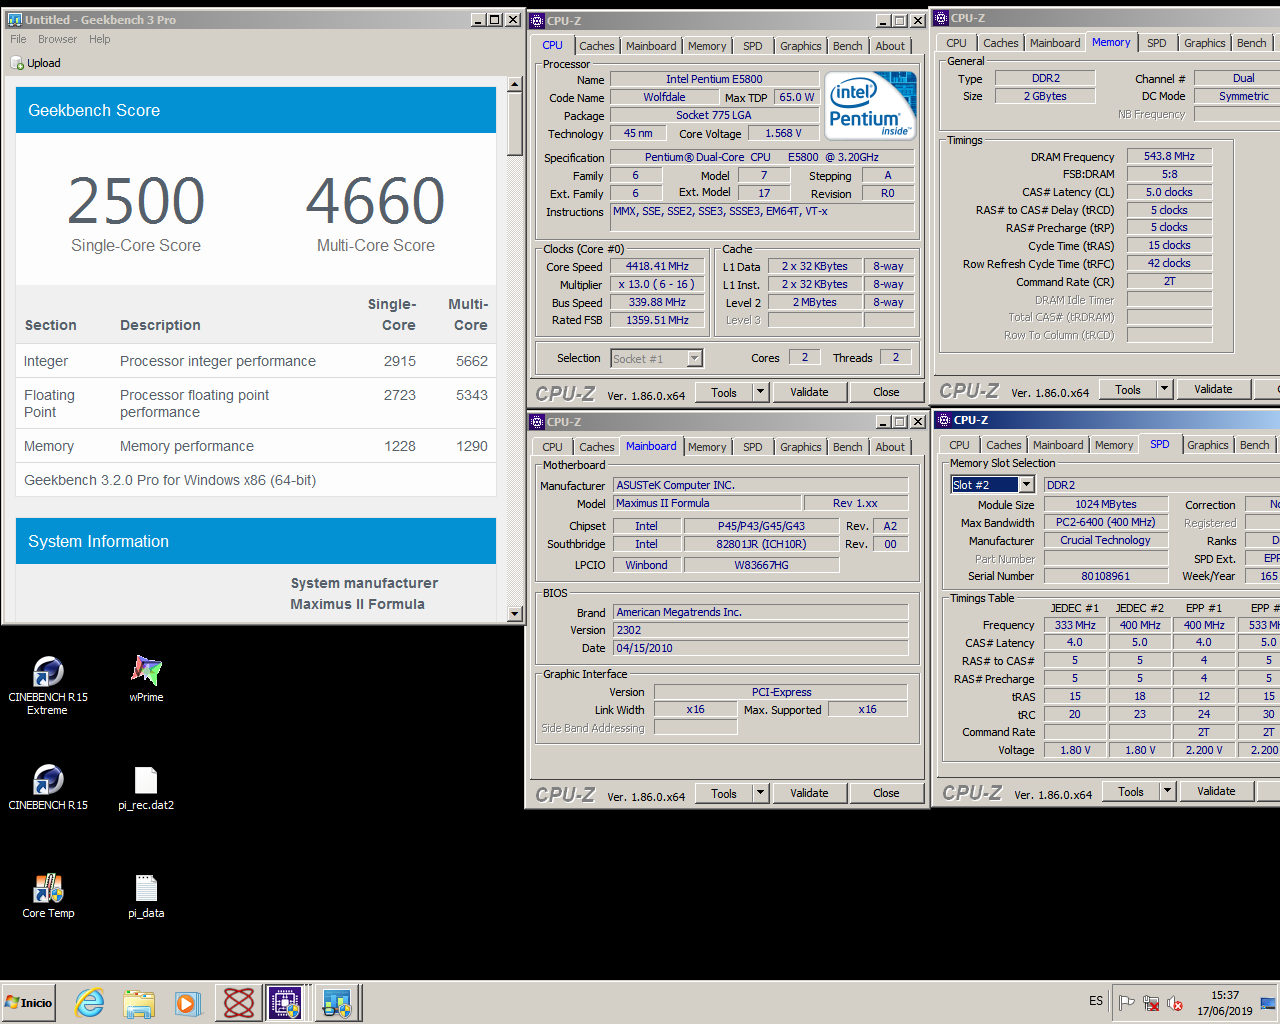Click Tools button in the SPD window

[1131, 791]
